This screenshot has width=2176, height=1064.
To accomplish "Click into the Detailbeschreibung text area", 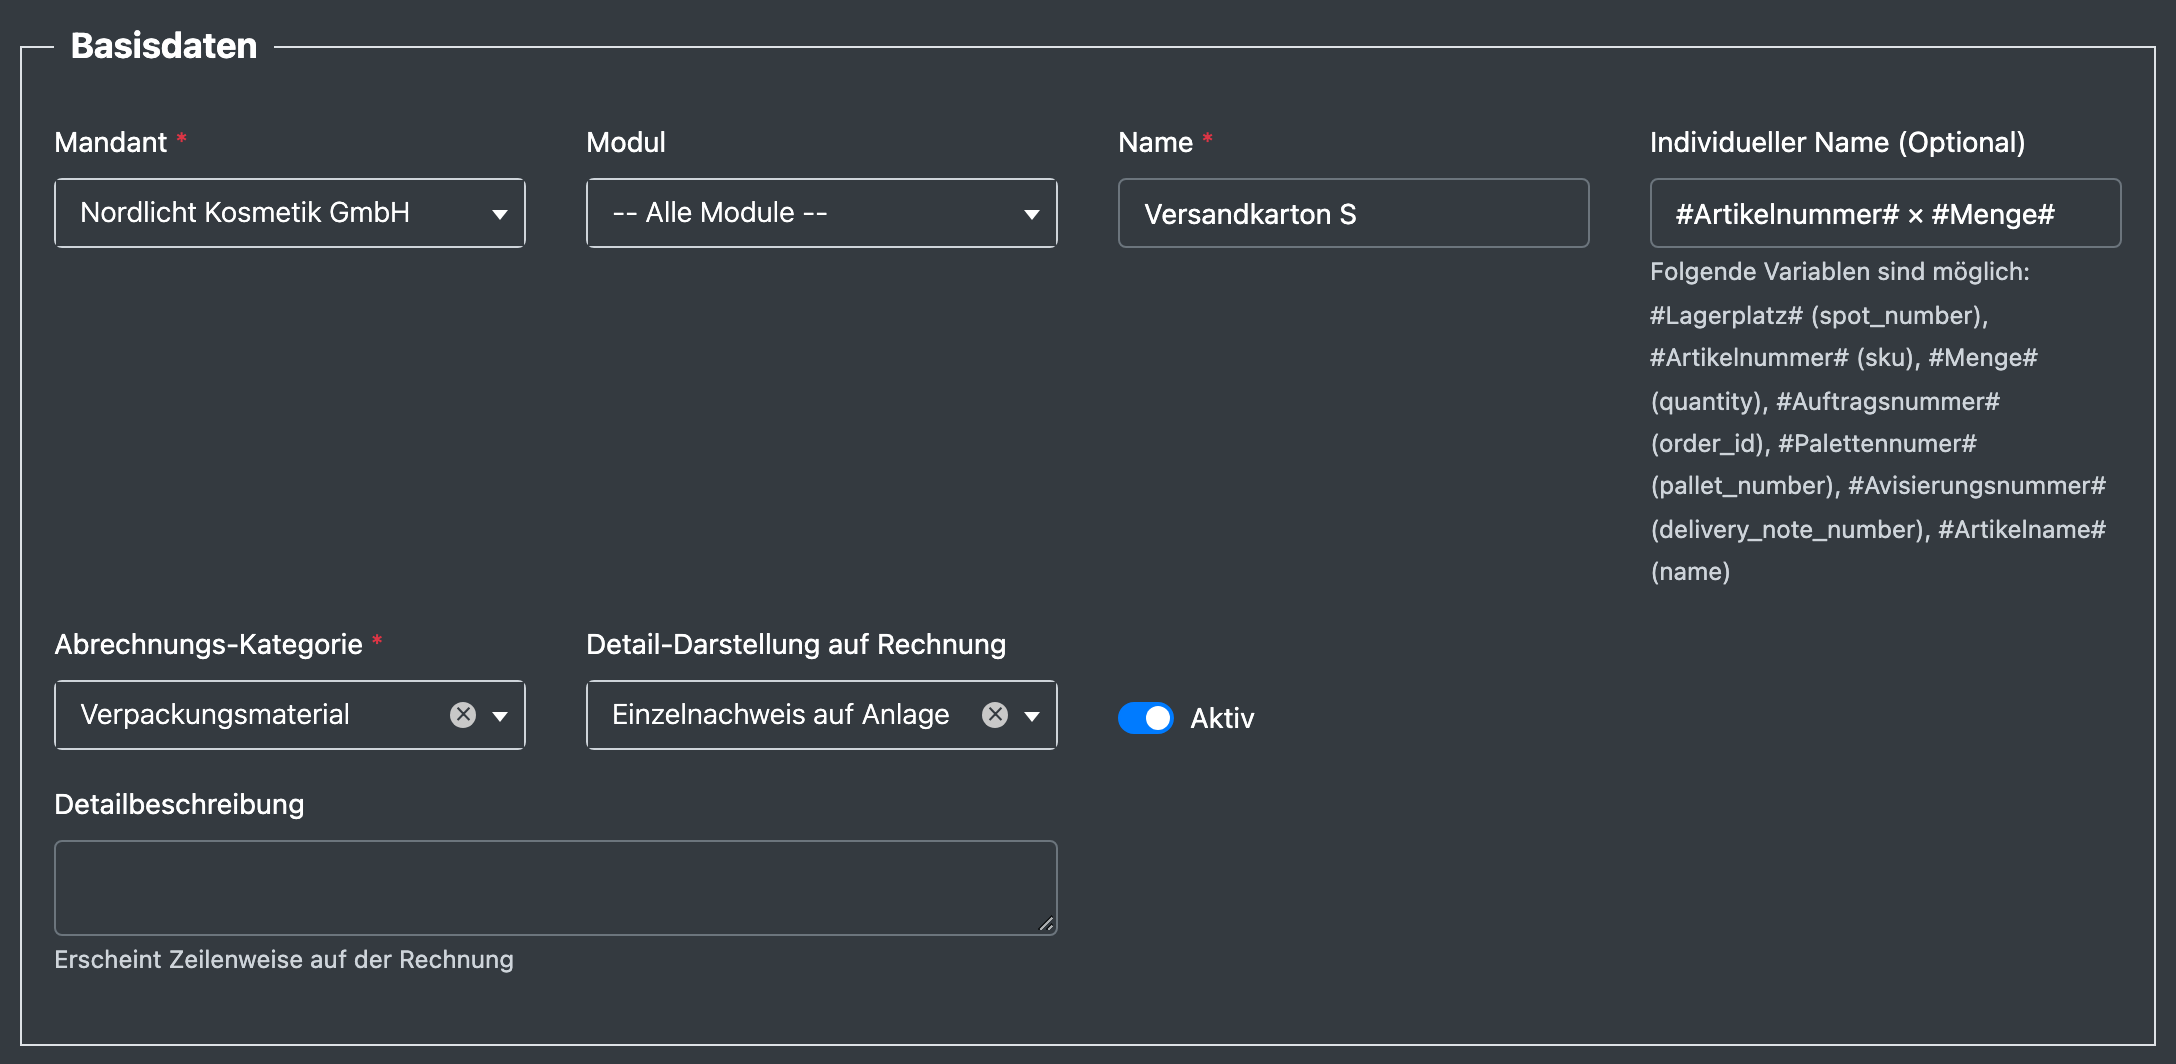I will click(x=556, y=888).
